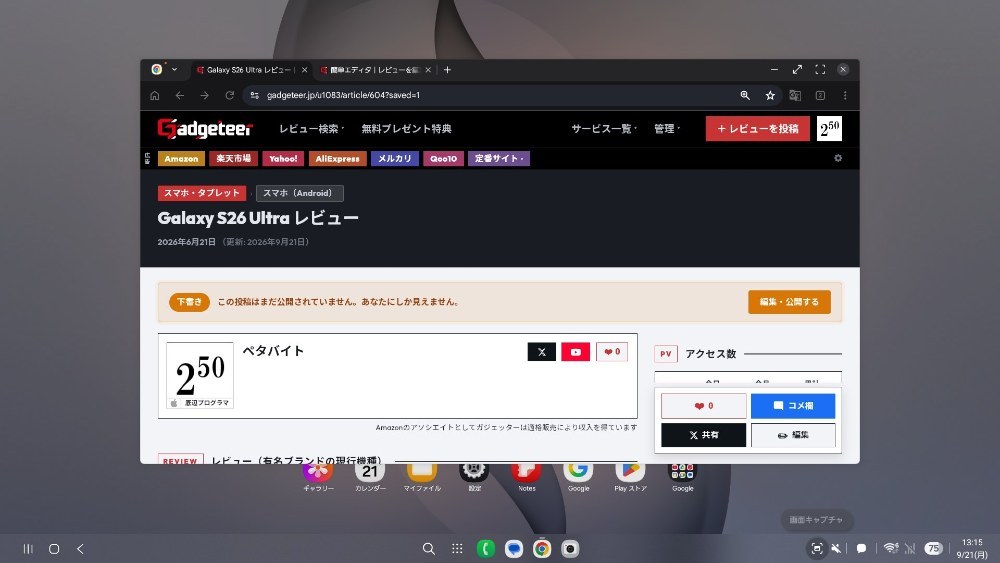
Task: Open a new tab with plus icon
Action: pos(447,70)
